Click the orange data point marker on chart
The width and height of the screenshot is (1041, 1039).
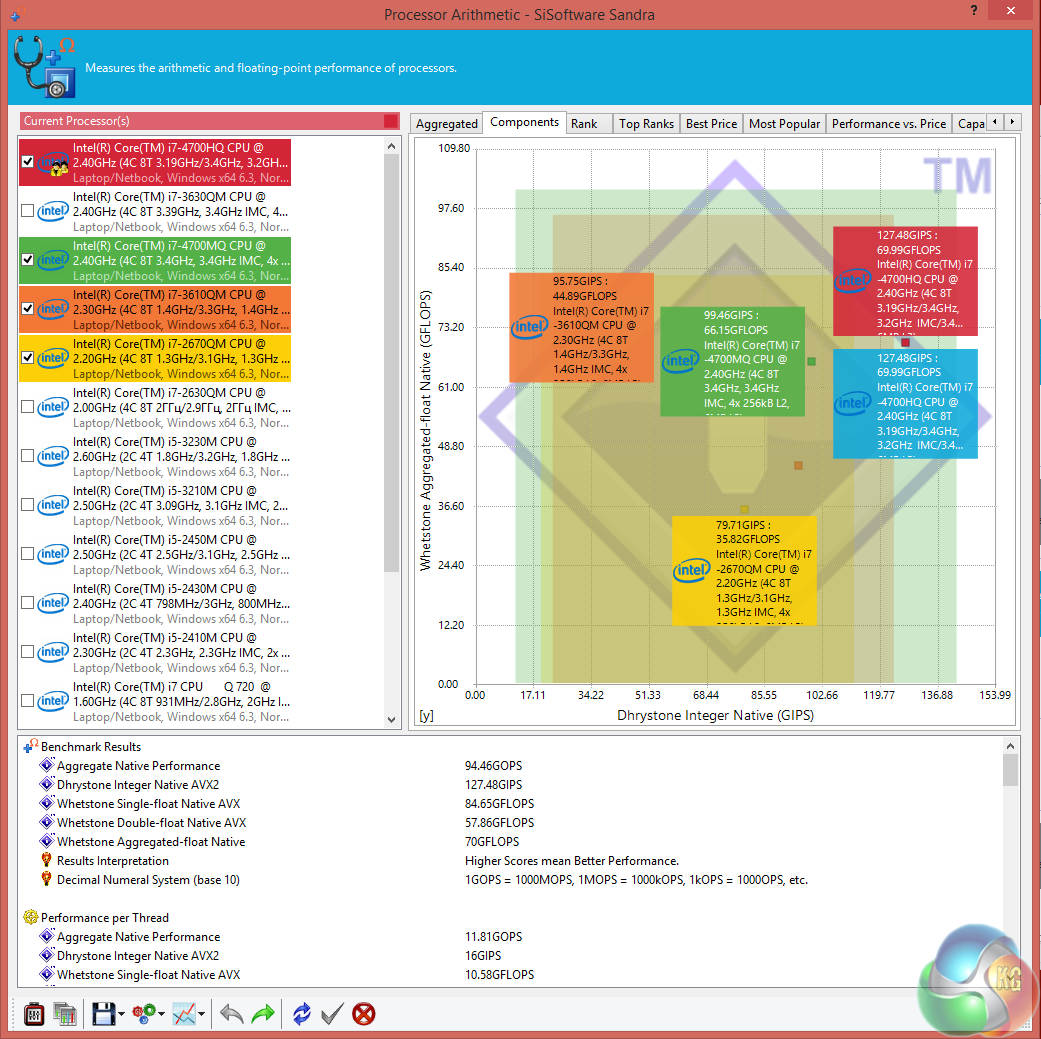[799, 465]
